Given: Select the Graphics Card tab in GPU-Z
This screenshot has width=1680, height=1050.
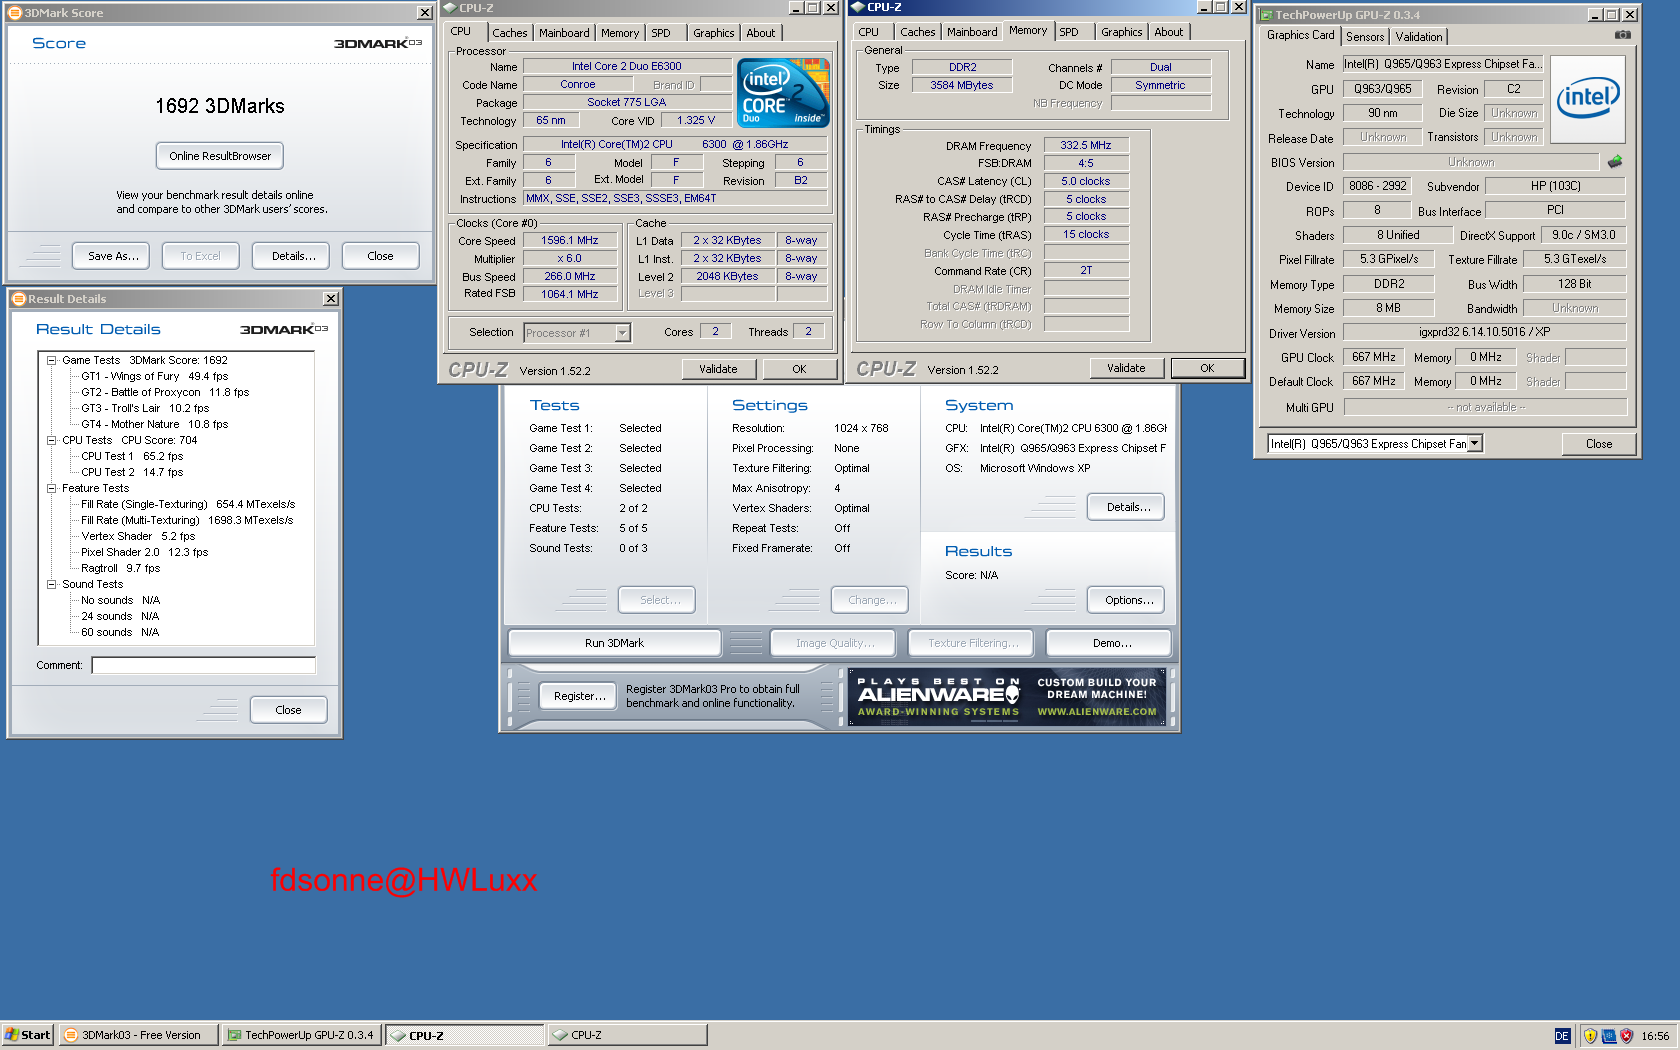Looking at the screenshot, I should pos(1300,35).
